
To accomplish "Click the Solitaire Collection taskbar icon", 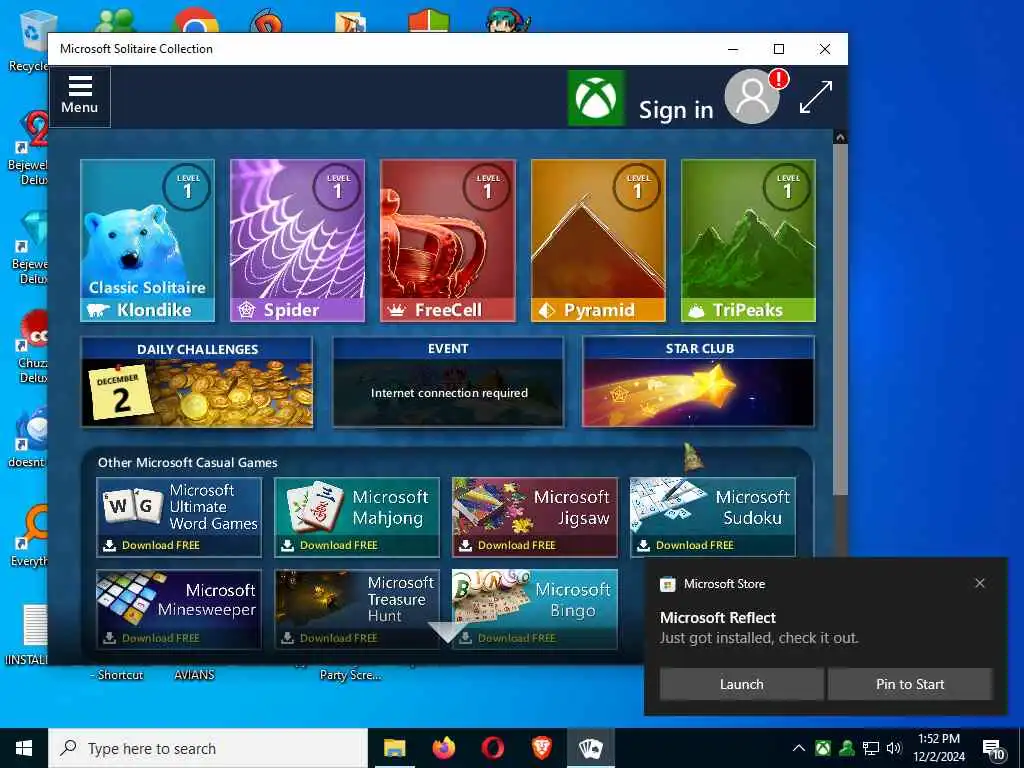I will [590, 748].
